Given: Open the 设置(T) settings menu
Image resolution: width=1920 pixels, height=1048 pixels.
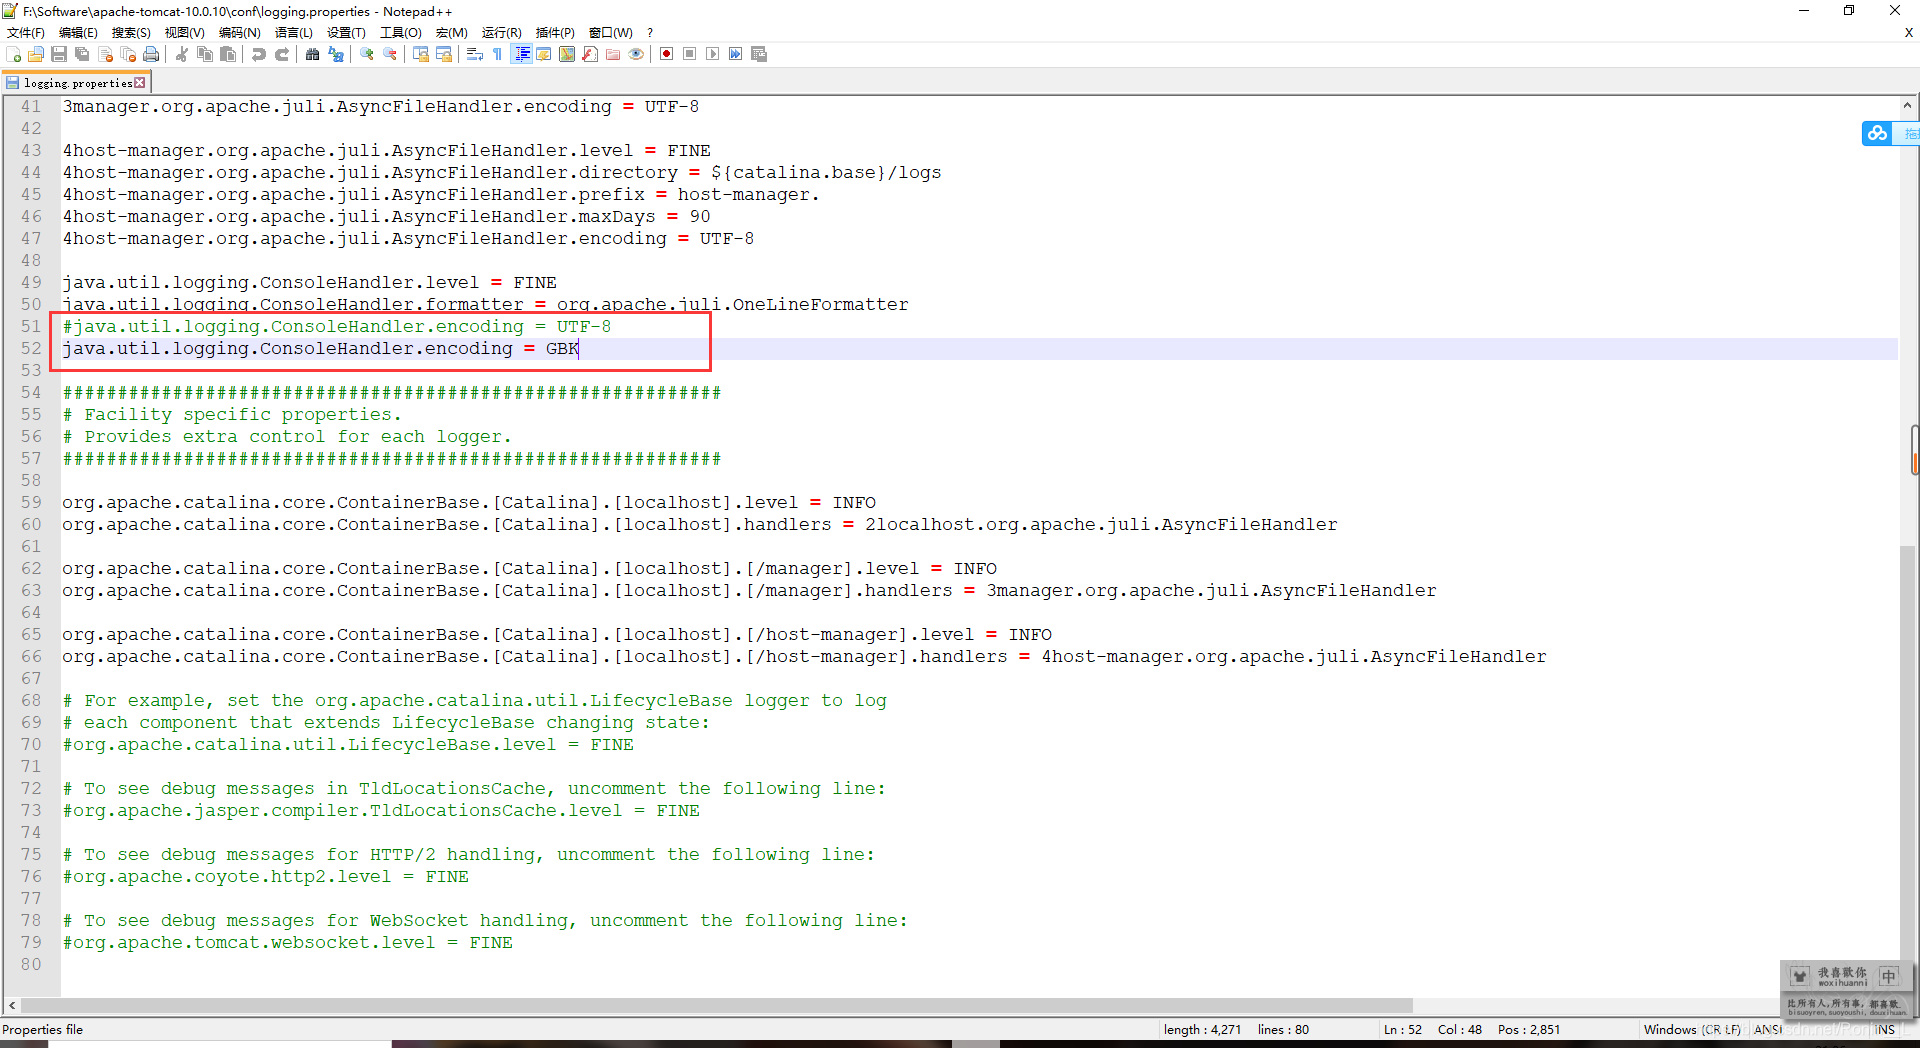Looking at the screenshot, I should point(346,33).
